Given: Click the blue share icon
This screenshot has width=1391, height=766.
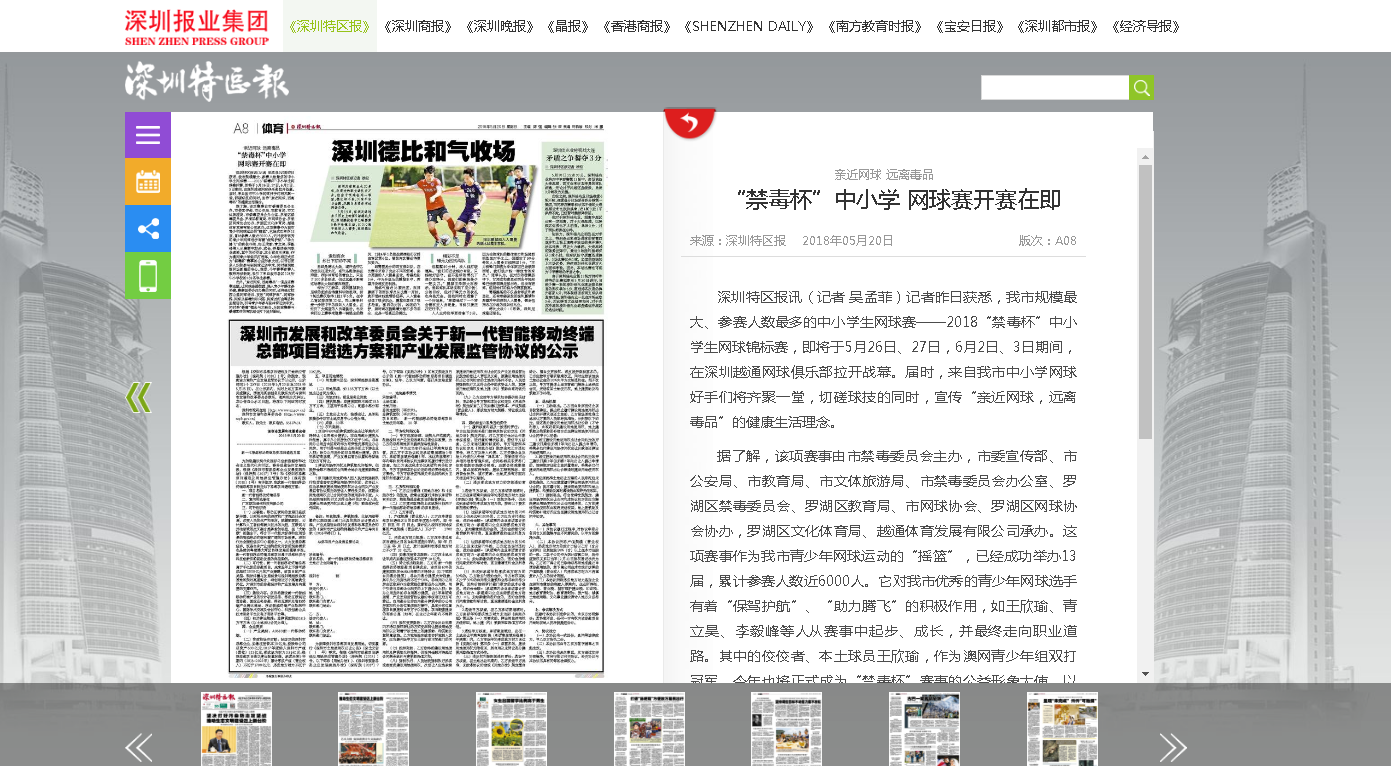Looking at the screenshot, I should tap(148, 229).
